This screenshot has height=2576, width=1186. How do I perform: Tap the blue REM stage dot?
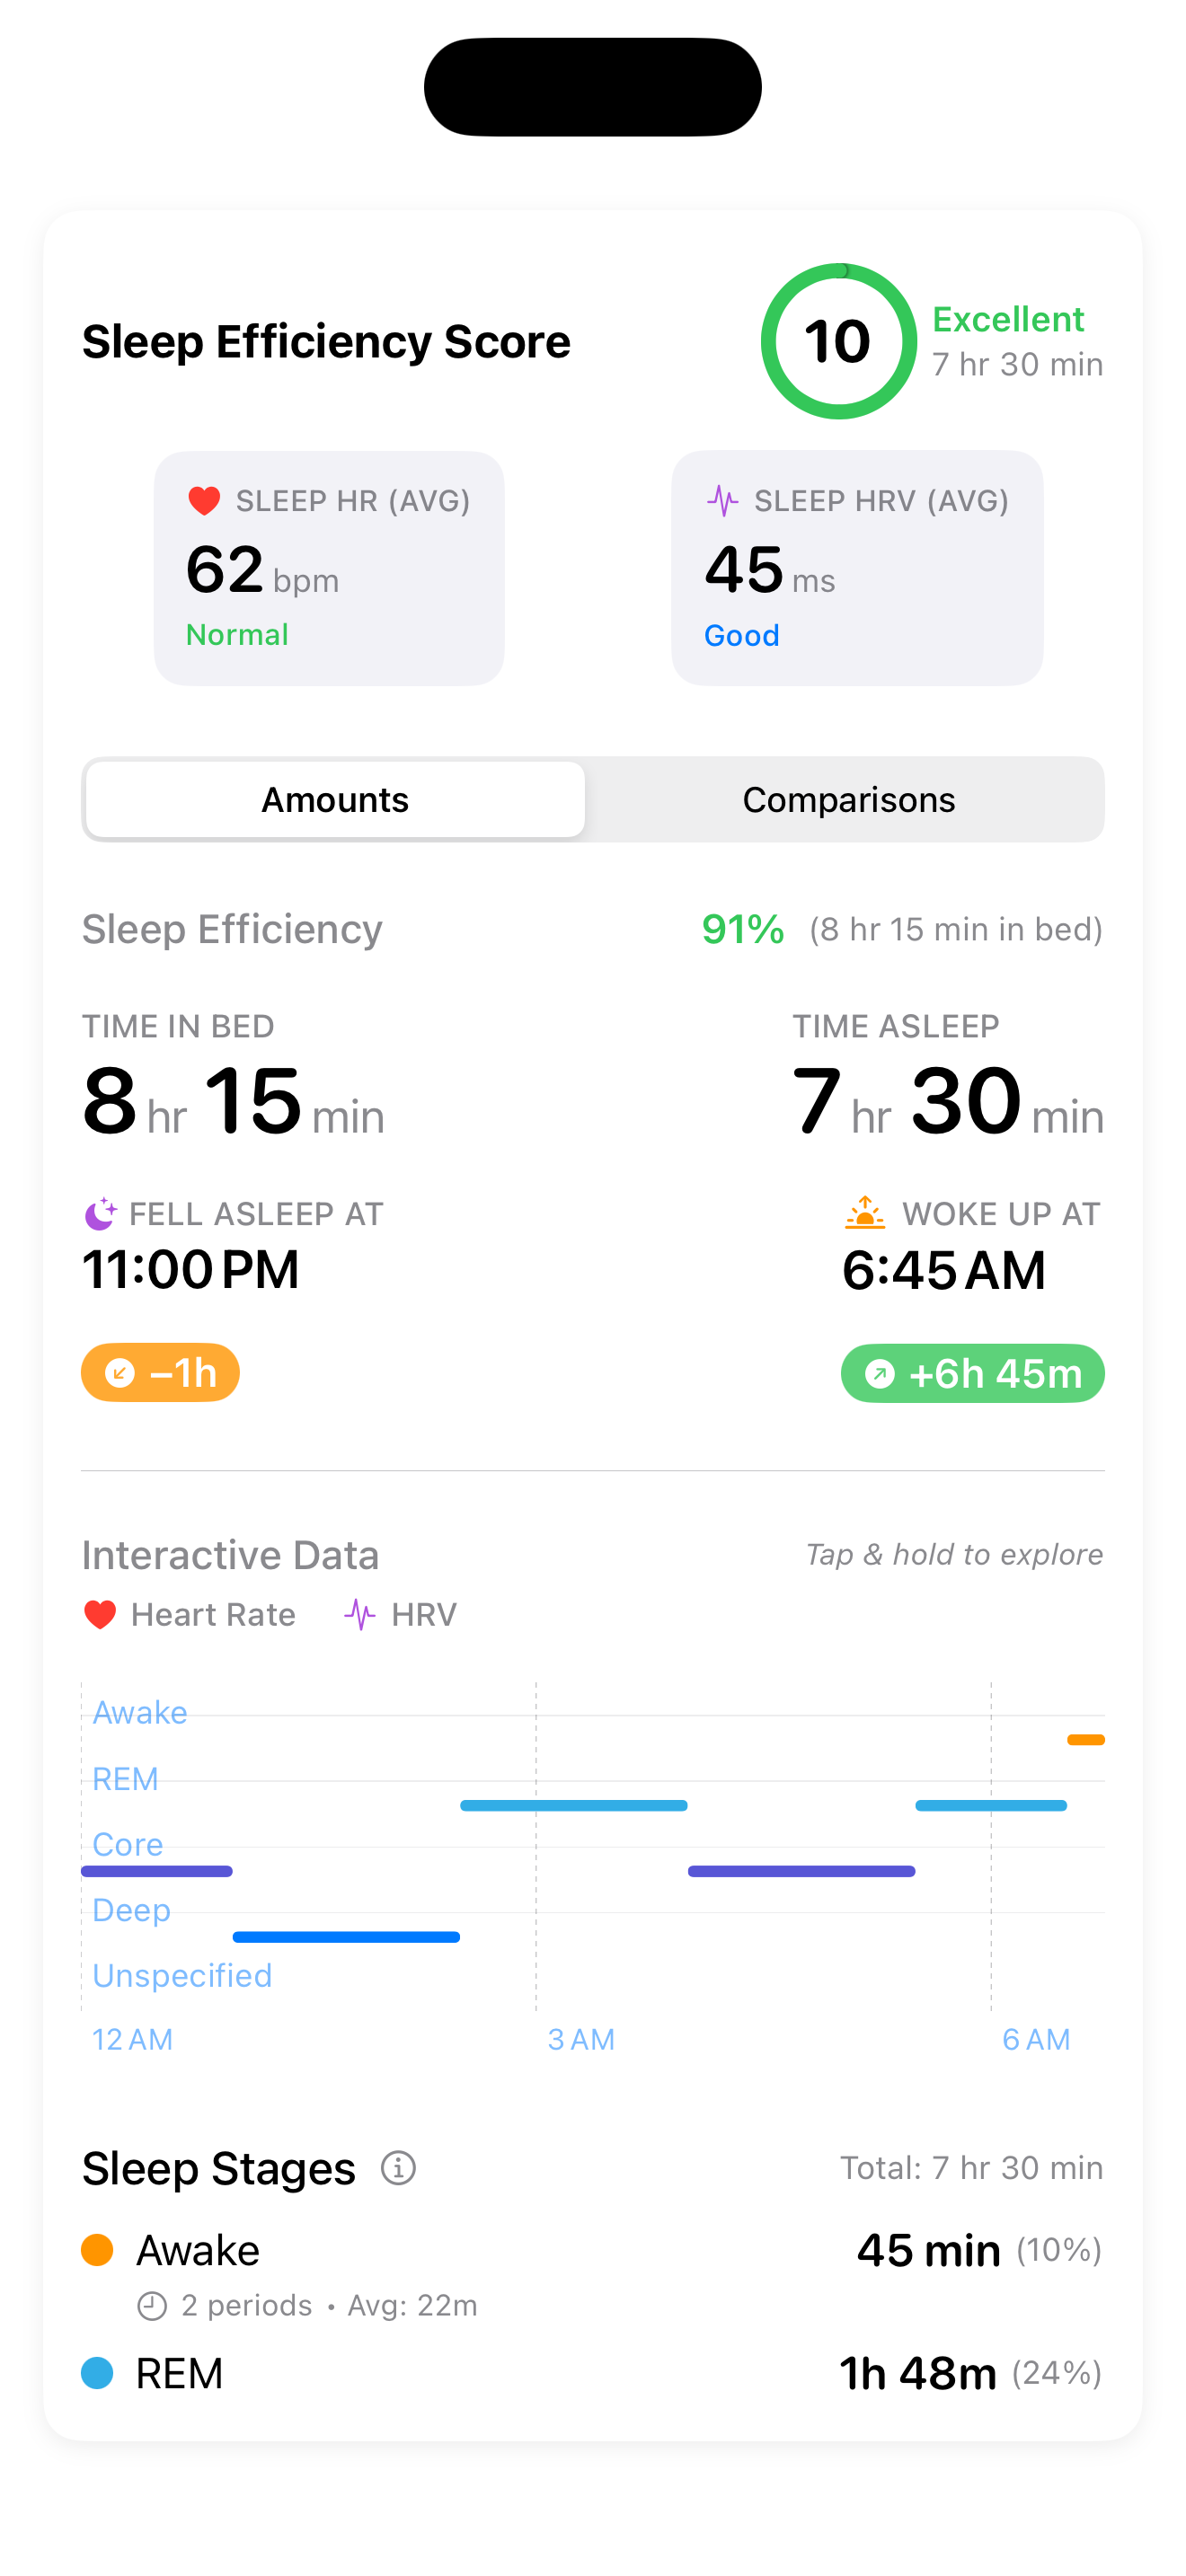[97, 2373]
